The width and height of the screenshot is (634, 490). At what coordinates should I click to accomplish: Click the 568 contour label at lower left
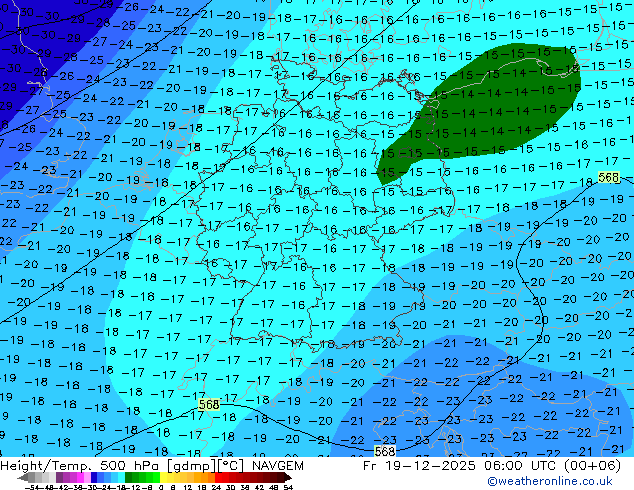click(x=208, y=404)
